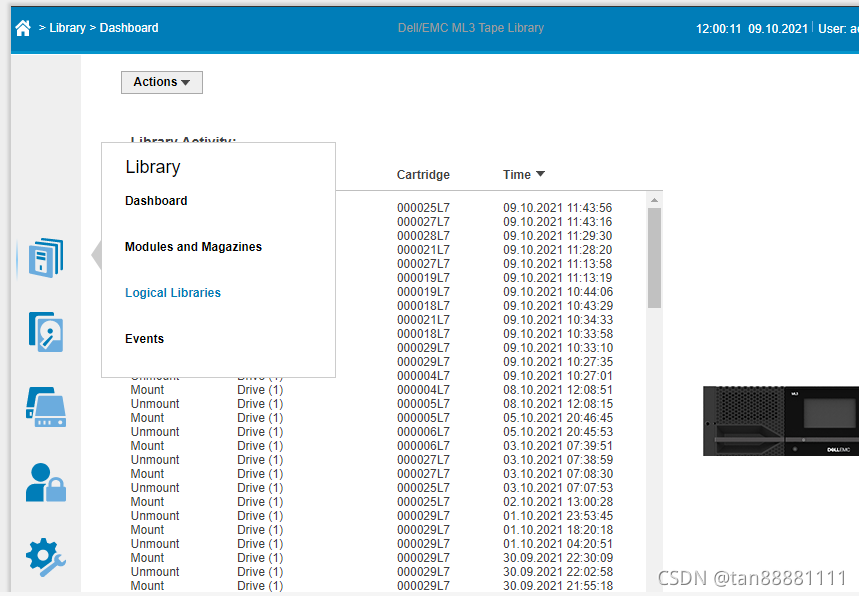Open Events in Library menu
Image resolution: width=859 pixels, height=596 pixels.
coord(145,339)
